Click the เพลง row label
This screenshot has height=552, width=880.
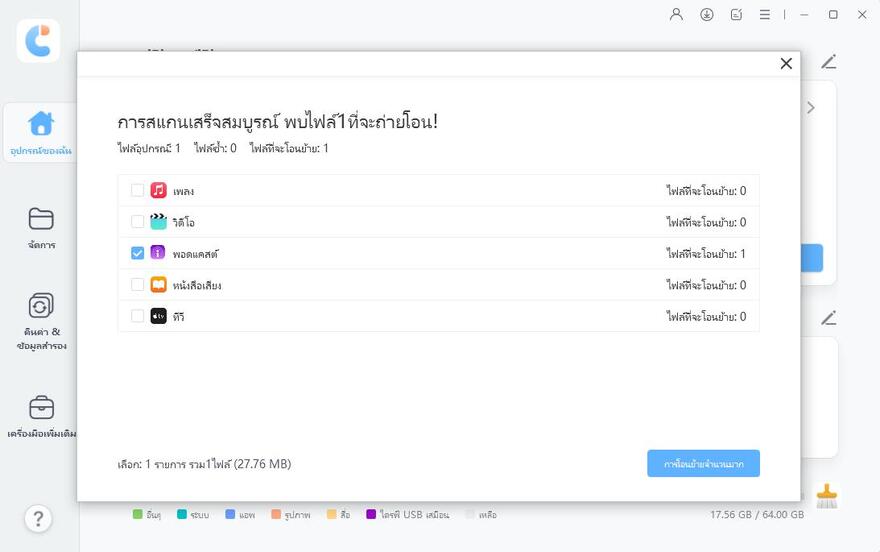click(x=183, y=192)
